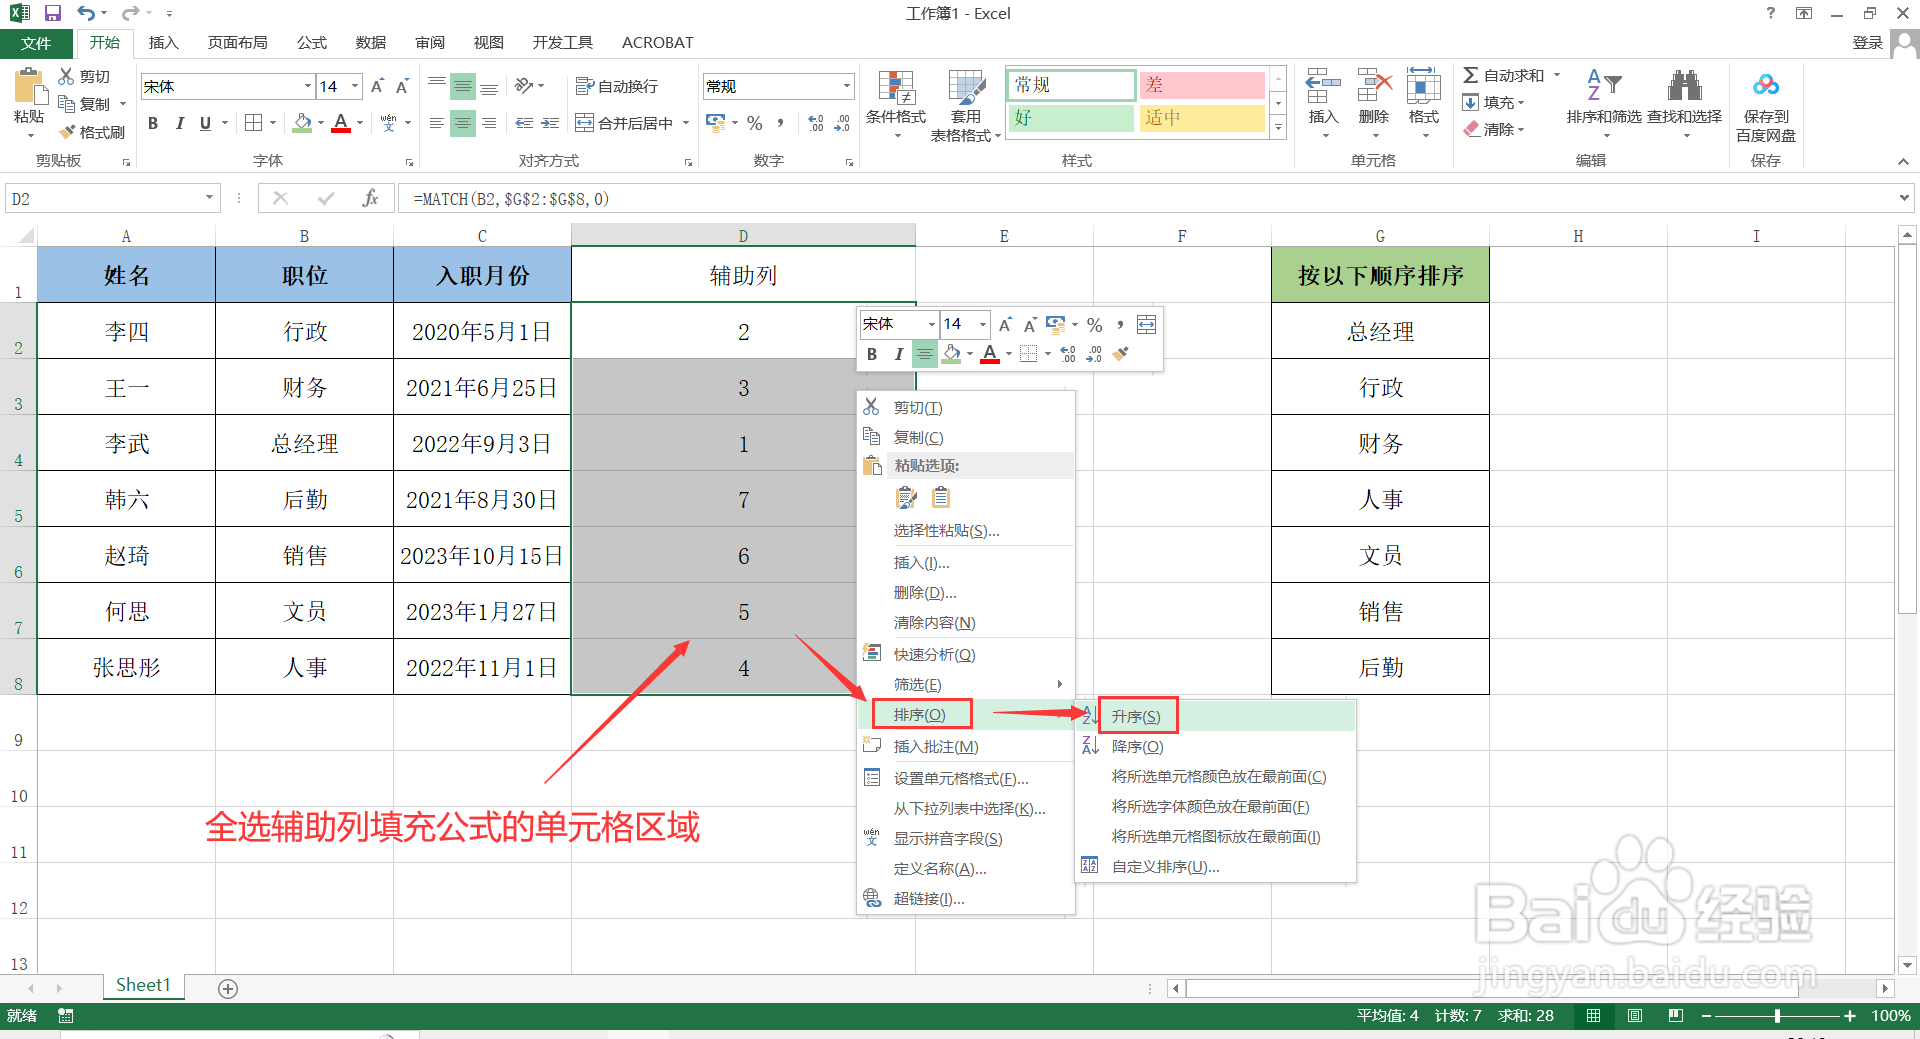This screenshot has height=1039, width=1920.
Task: Toggle bold formatting in the ribbon
Action: coord(153,123)
